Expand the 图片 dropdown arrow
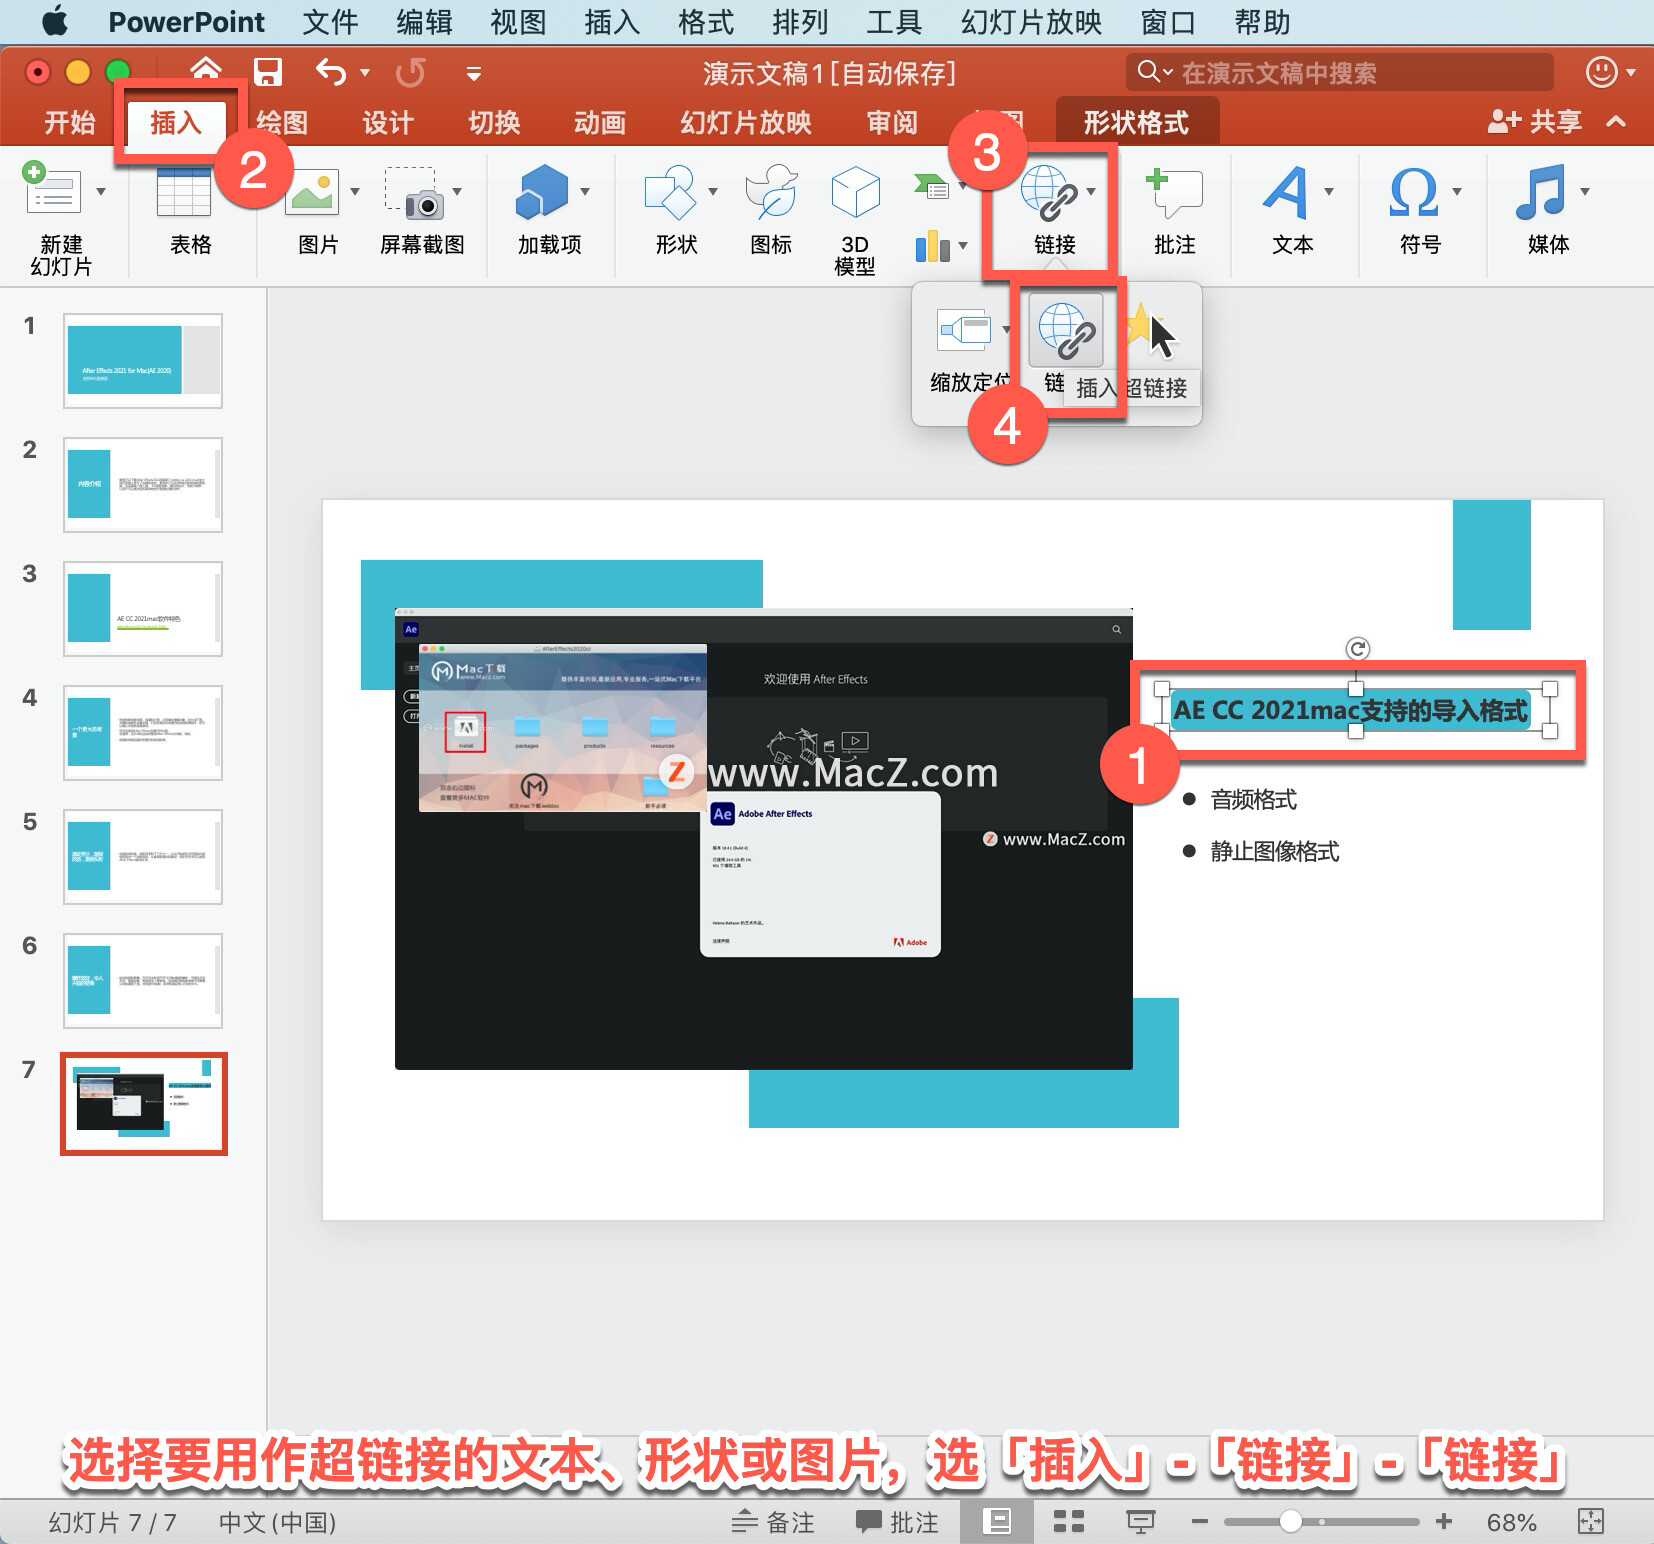 (355, 191)
